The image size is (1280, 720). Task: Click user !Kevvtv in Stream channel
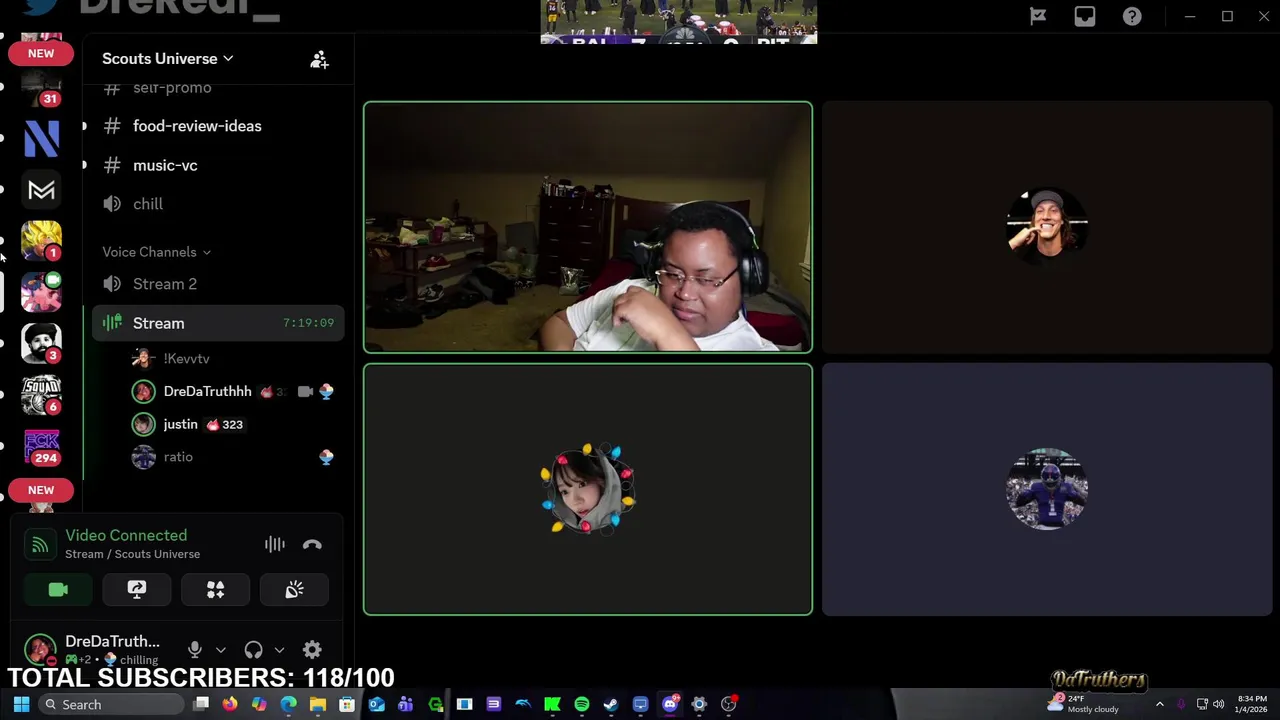(186, 358)
